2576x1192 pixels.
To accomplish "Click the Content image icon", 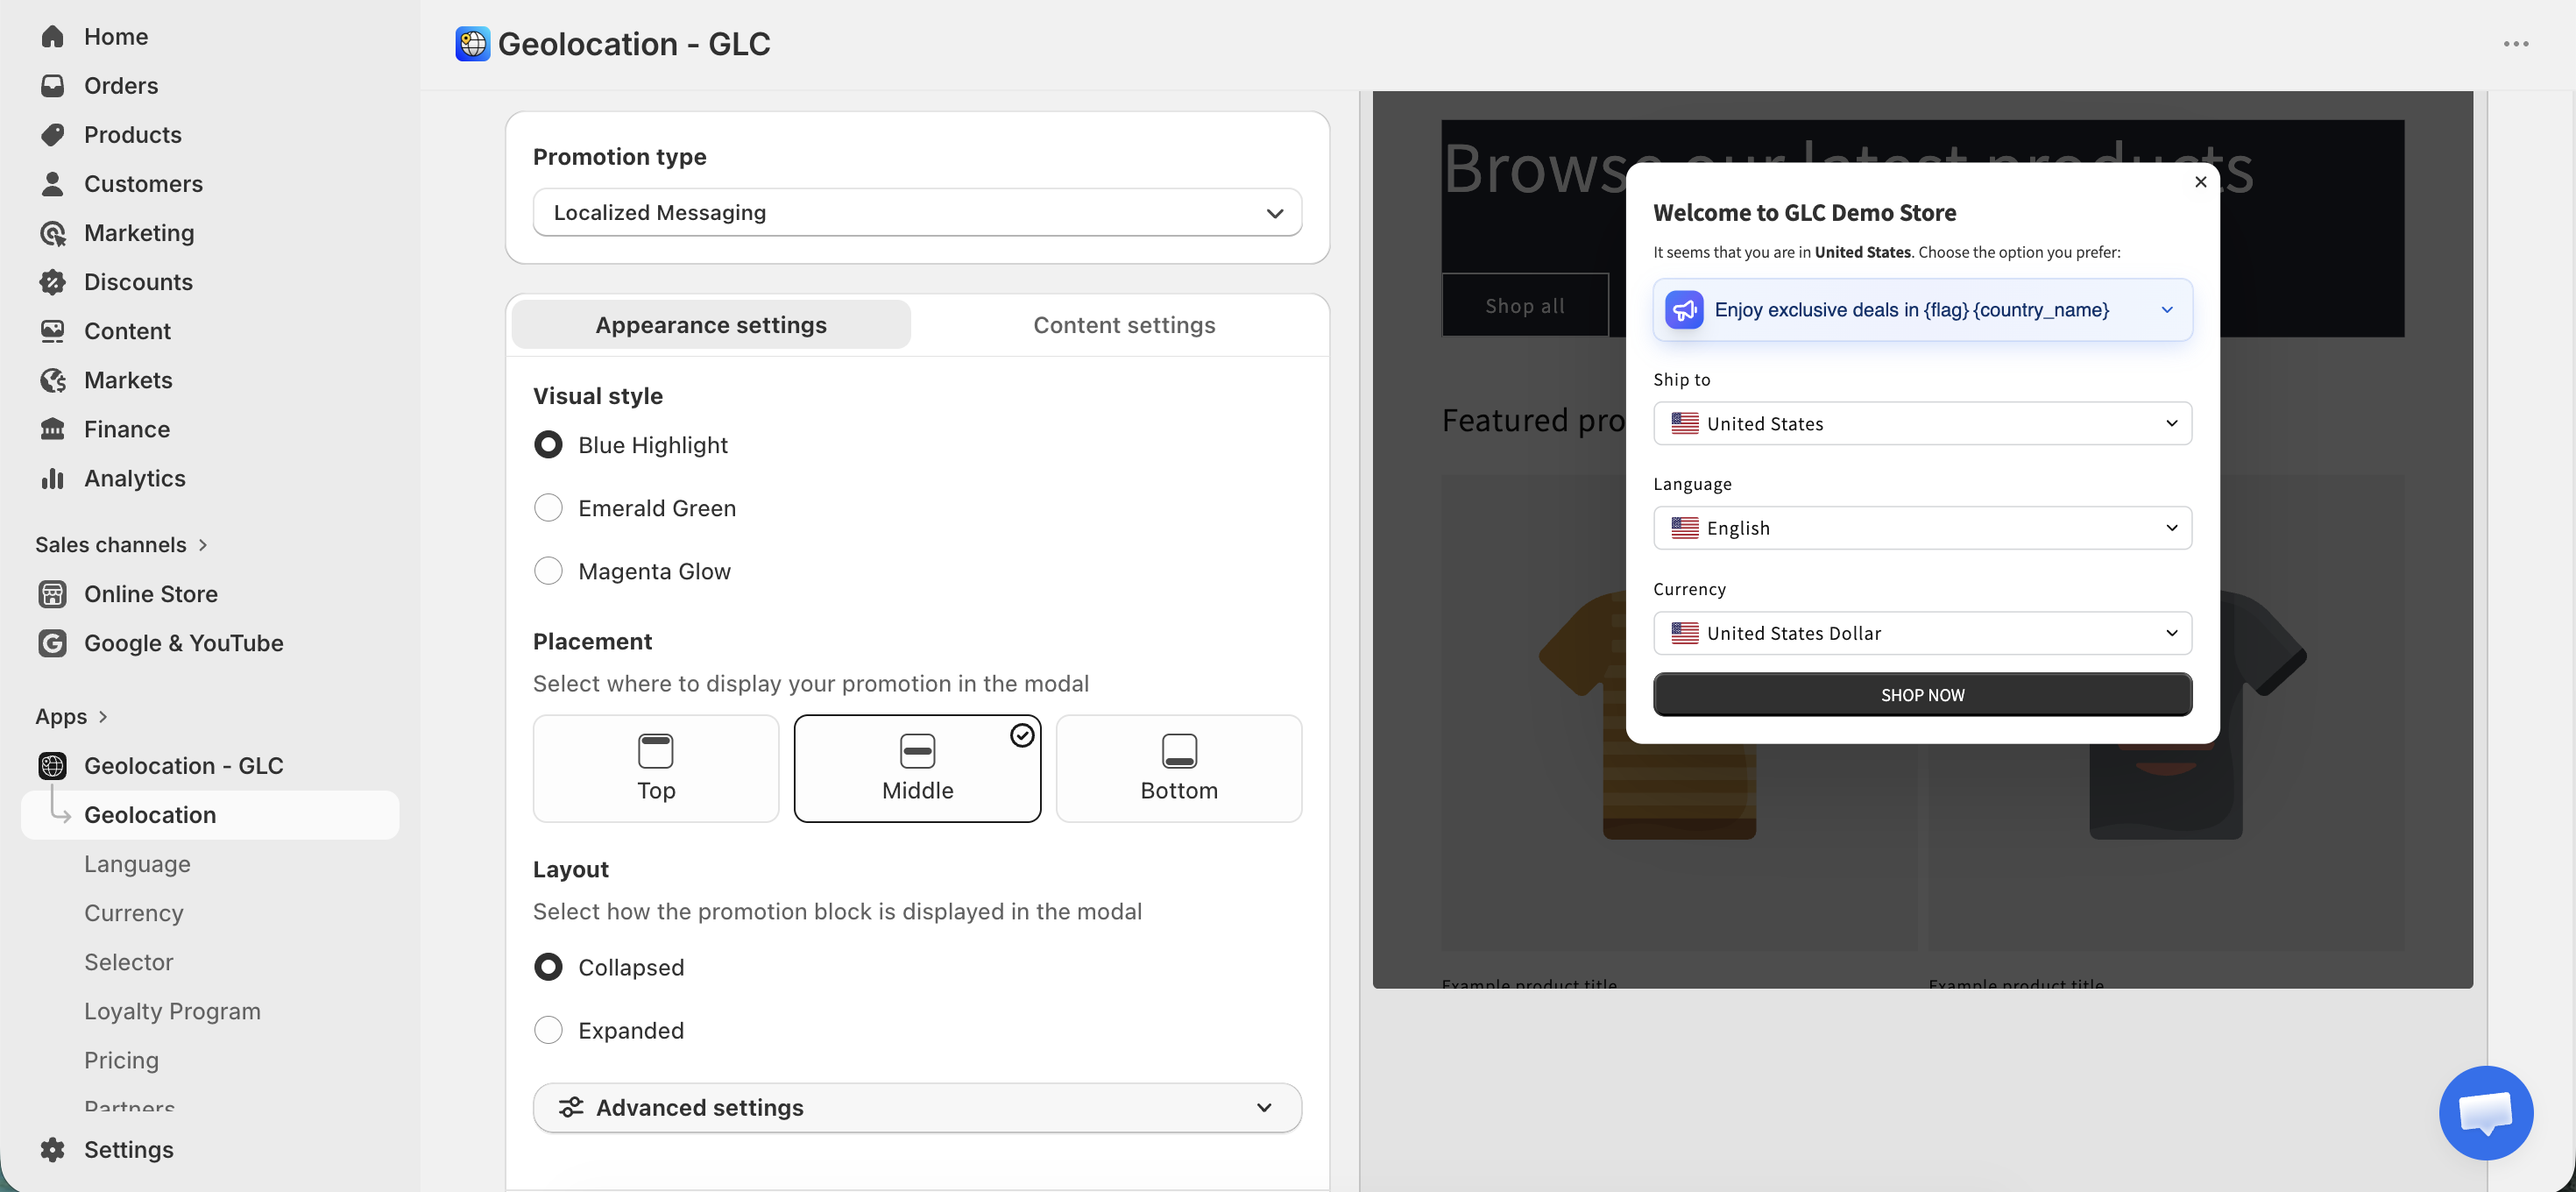I will 52,331.
